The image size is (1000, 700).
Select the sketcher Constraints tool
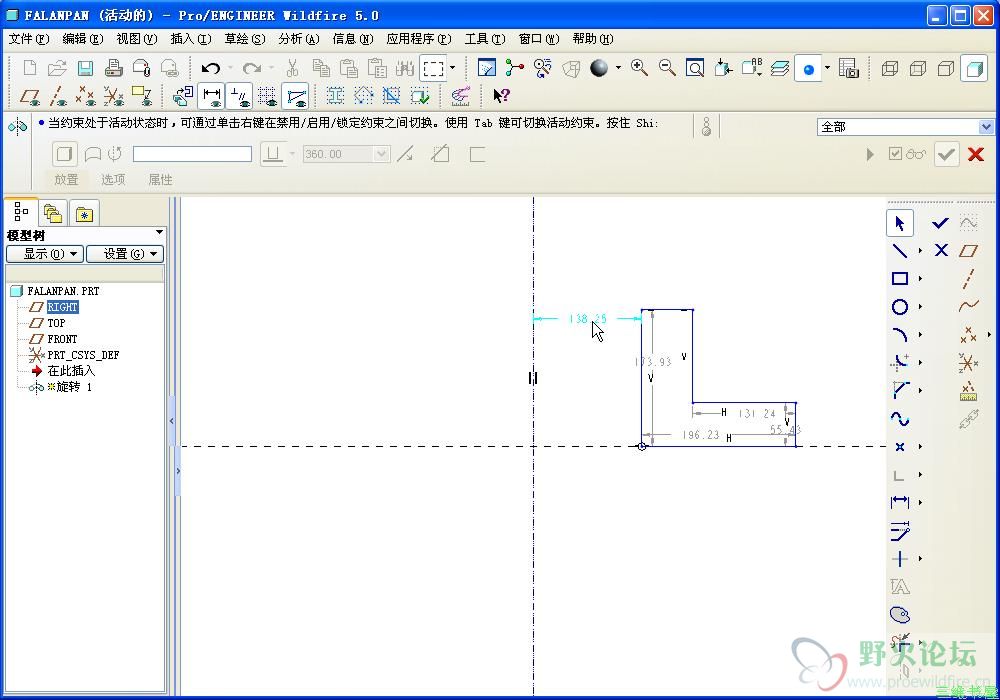(899, 559)
